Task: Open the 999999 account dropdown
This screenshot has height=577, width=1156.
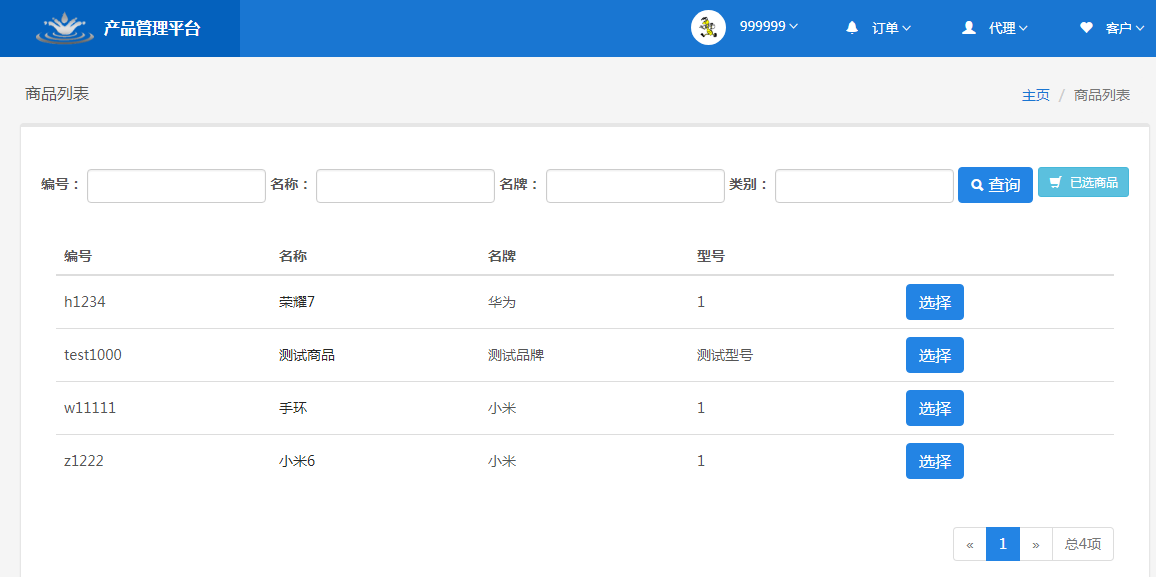Action: pos(768,27)
